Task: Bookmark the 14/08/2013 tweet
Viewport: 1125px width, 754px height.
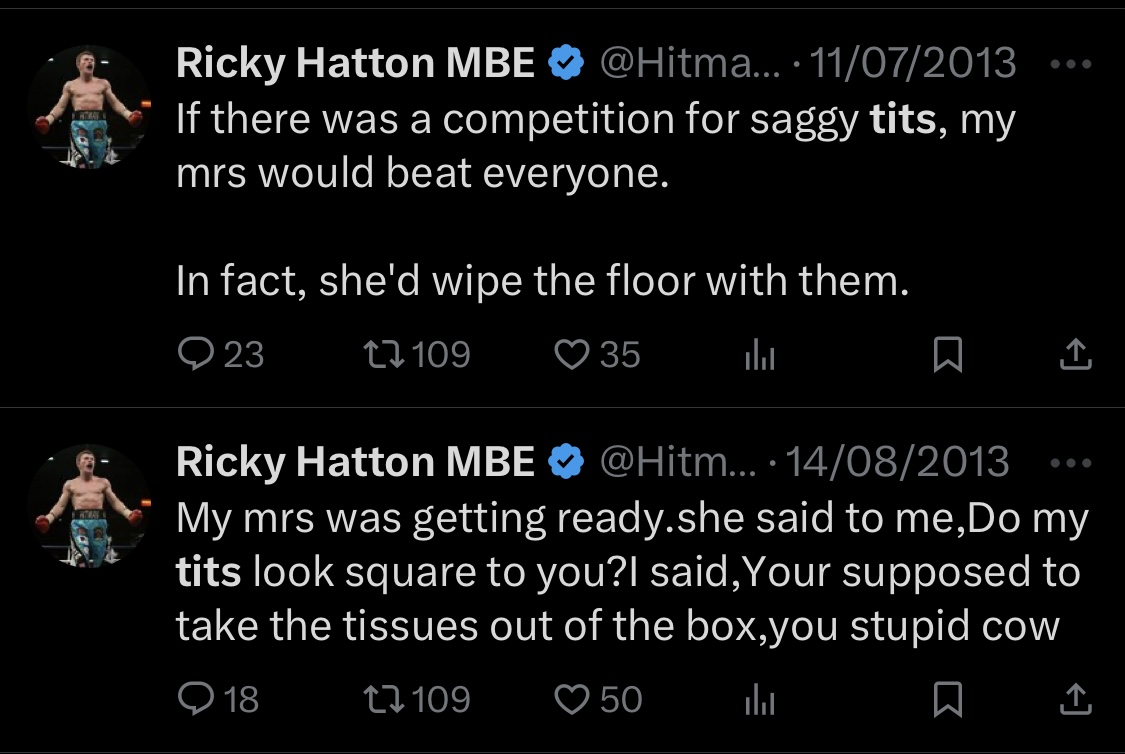Action: (x=946, y=699)
